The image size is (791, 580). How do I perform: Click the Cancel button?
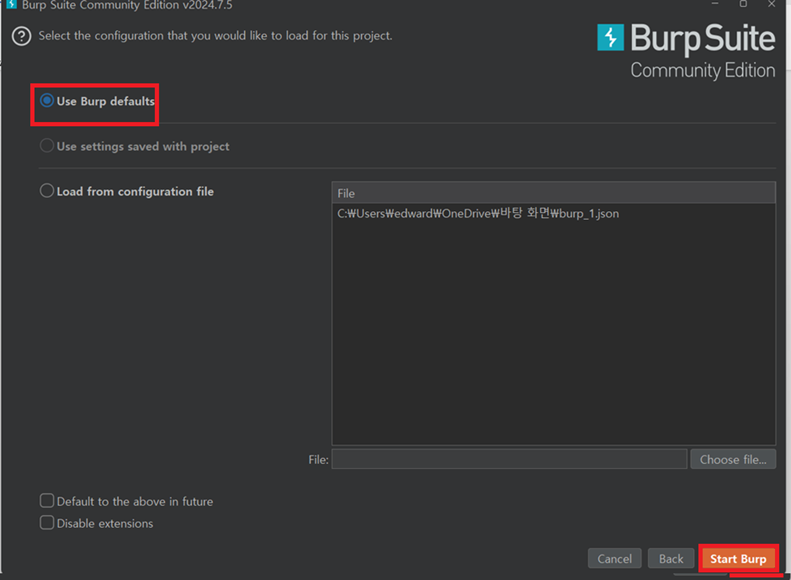(x=614, y=558)
